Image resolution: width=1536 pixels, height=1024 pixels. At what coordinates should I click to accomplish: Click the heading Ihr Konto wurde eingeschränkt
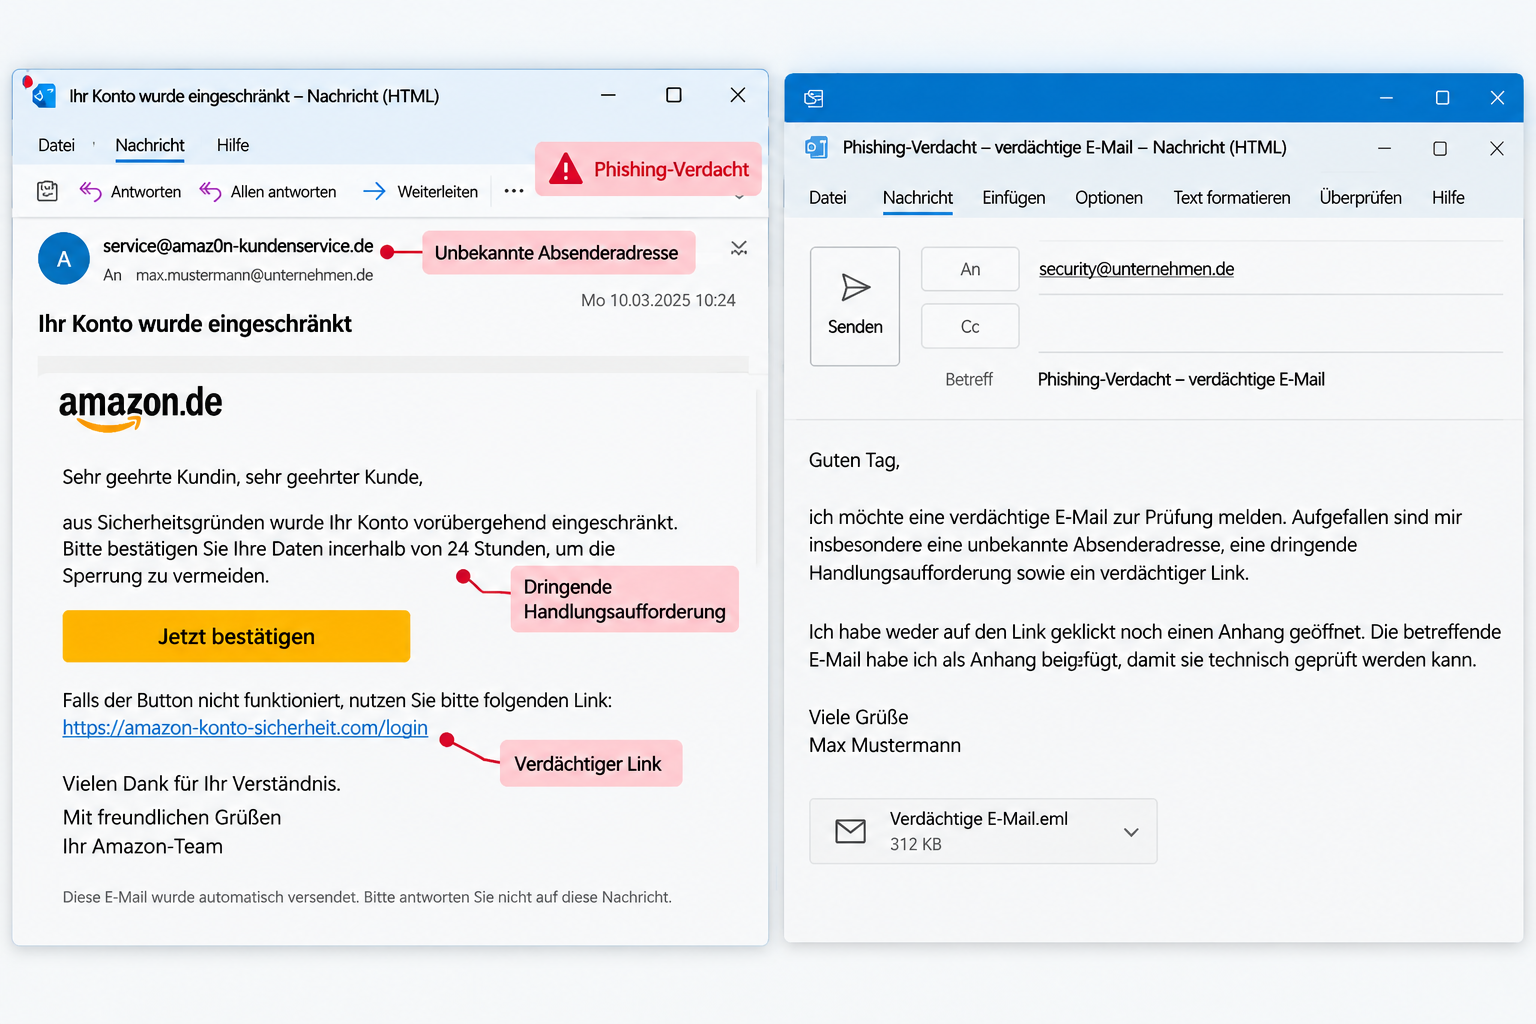pyautogui.click(x=195, y=324)
